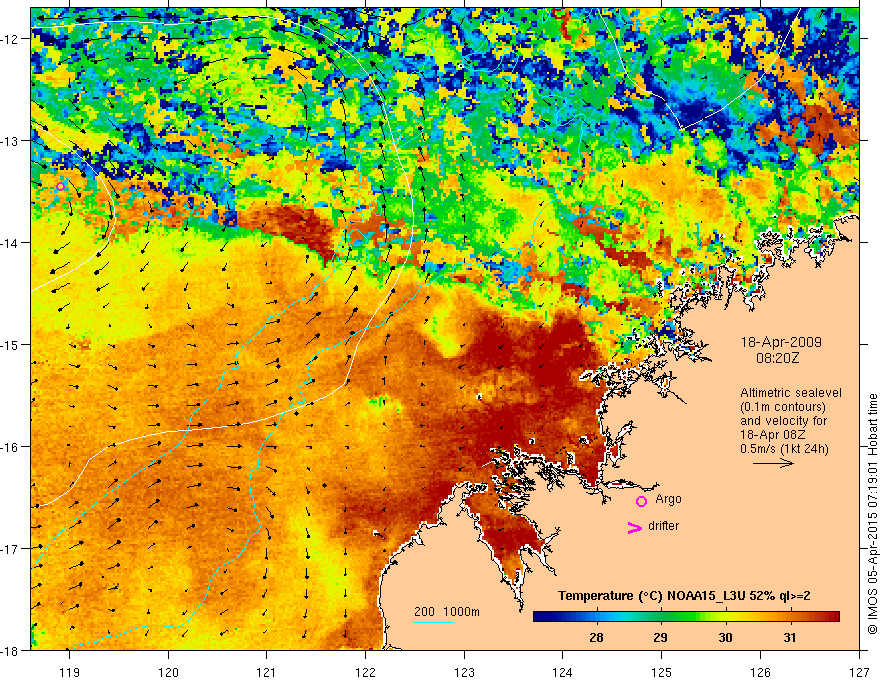Click the color bar tick label 29
This screenshot has height=680, width=880.
(x=661, y=637)
